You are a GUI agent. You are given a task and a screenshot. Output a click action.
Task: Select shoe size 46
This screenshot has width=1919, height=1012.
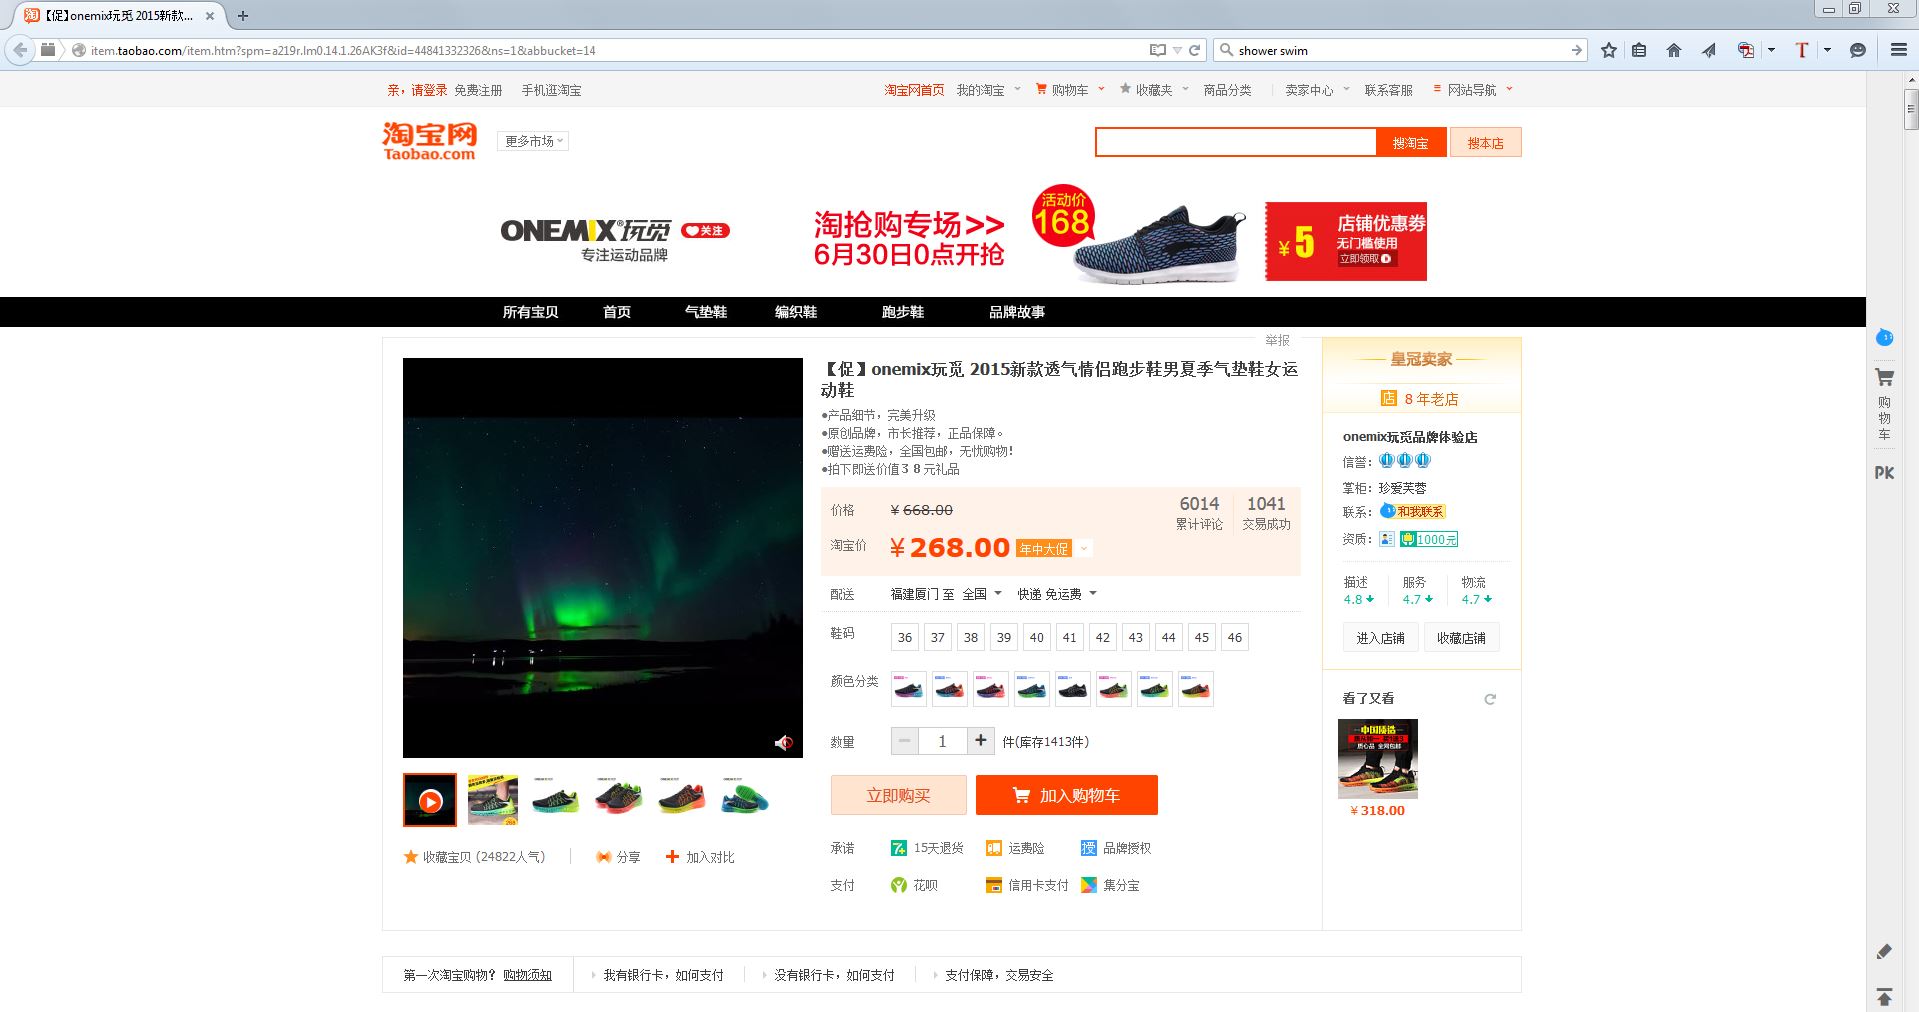[x=1235, y=637]
